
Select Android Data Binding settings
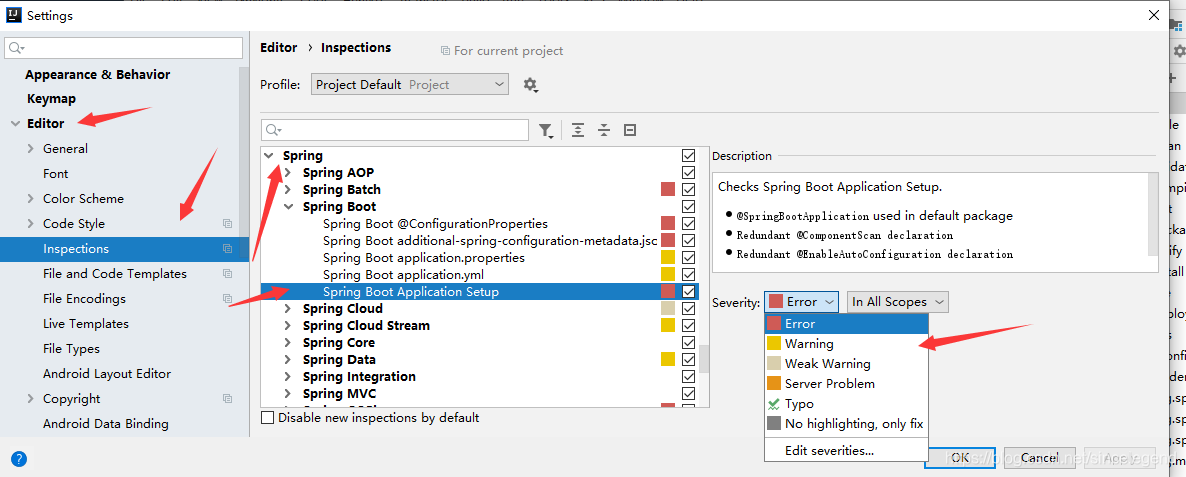tap(106, 423)
